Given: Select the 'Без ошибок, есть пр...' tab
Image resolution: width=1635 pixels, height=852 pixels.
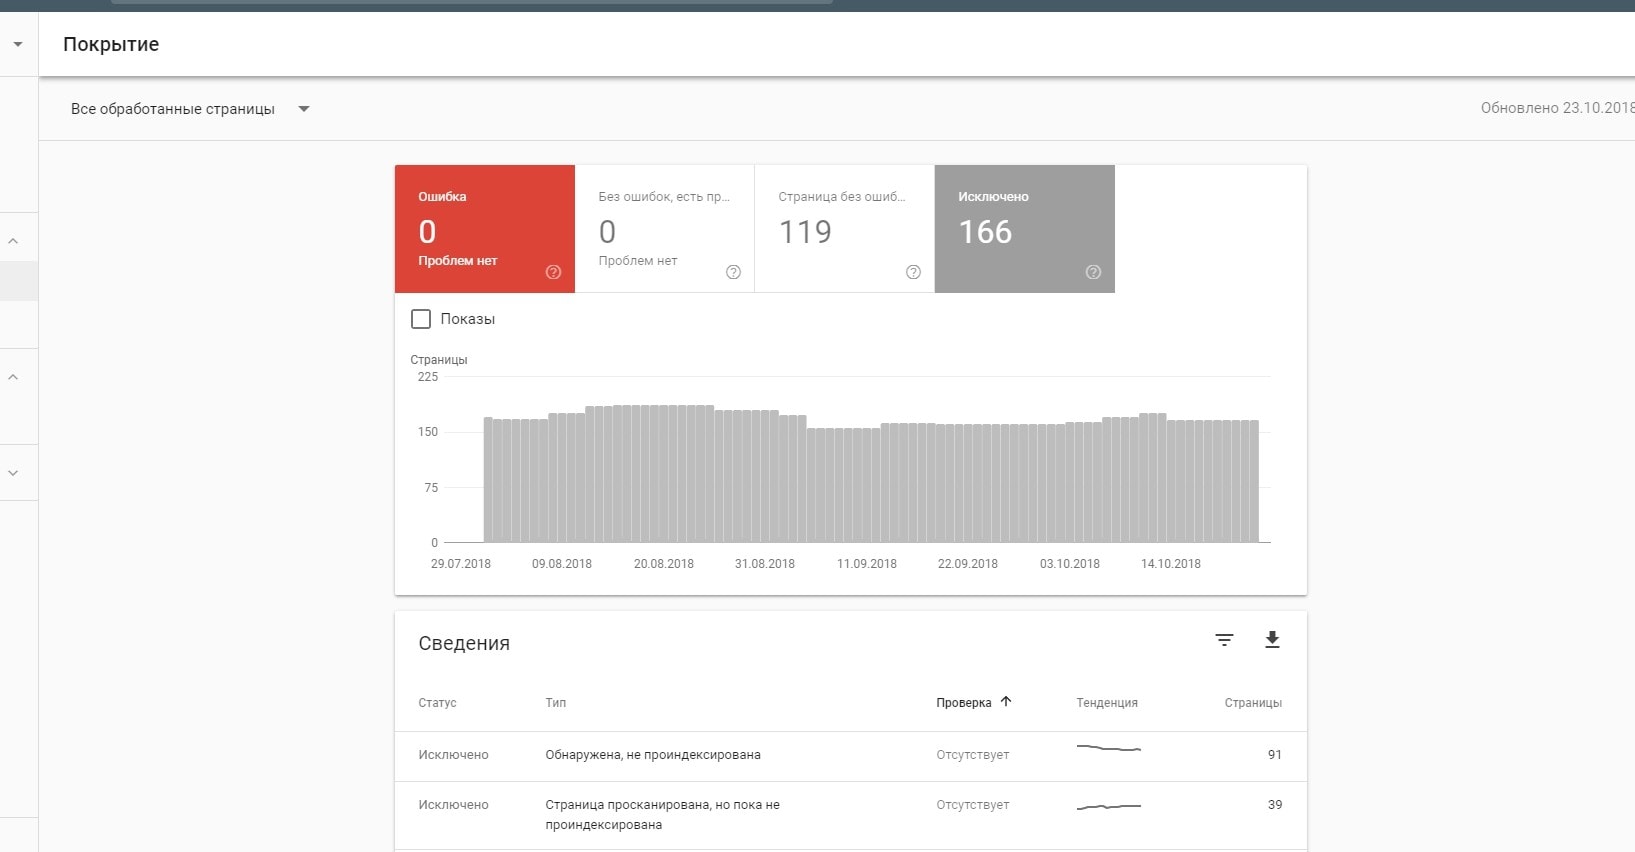Looking at the screenshot, I should (664, 228).
